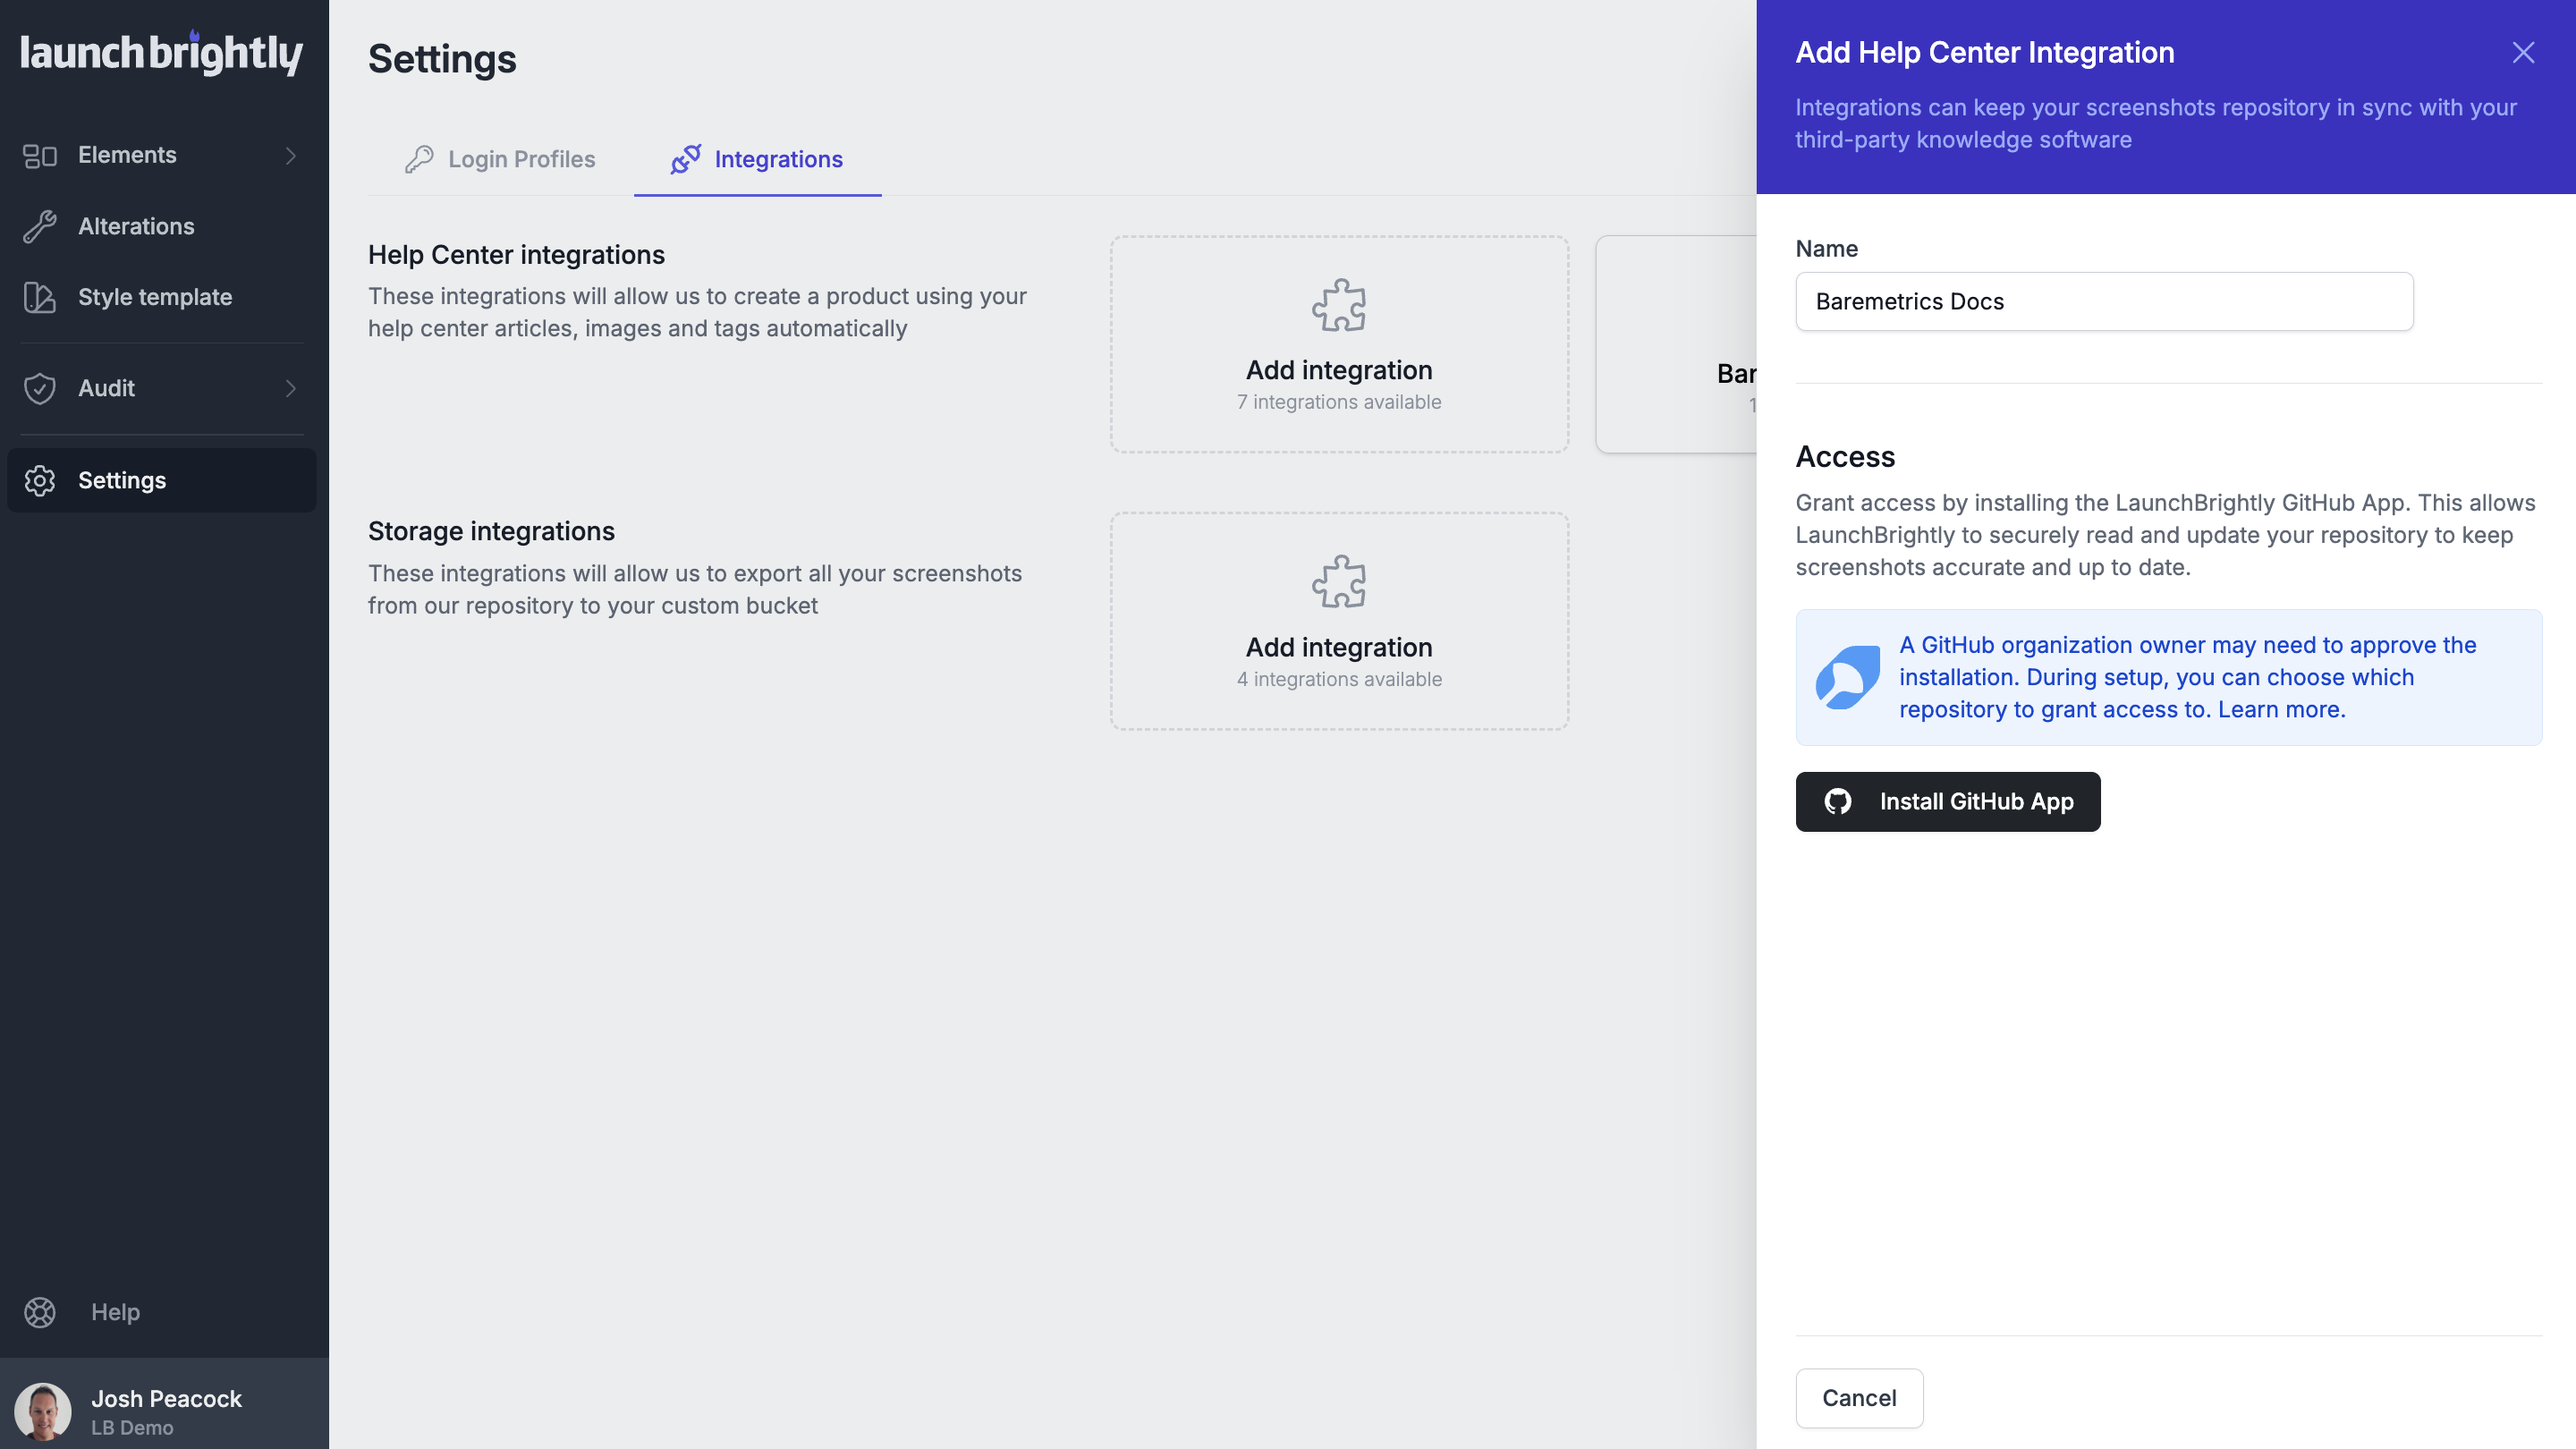Click the Elements grid icon
The width and height of the screenshot is (2576, 1449).
tap(40, 156)
